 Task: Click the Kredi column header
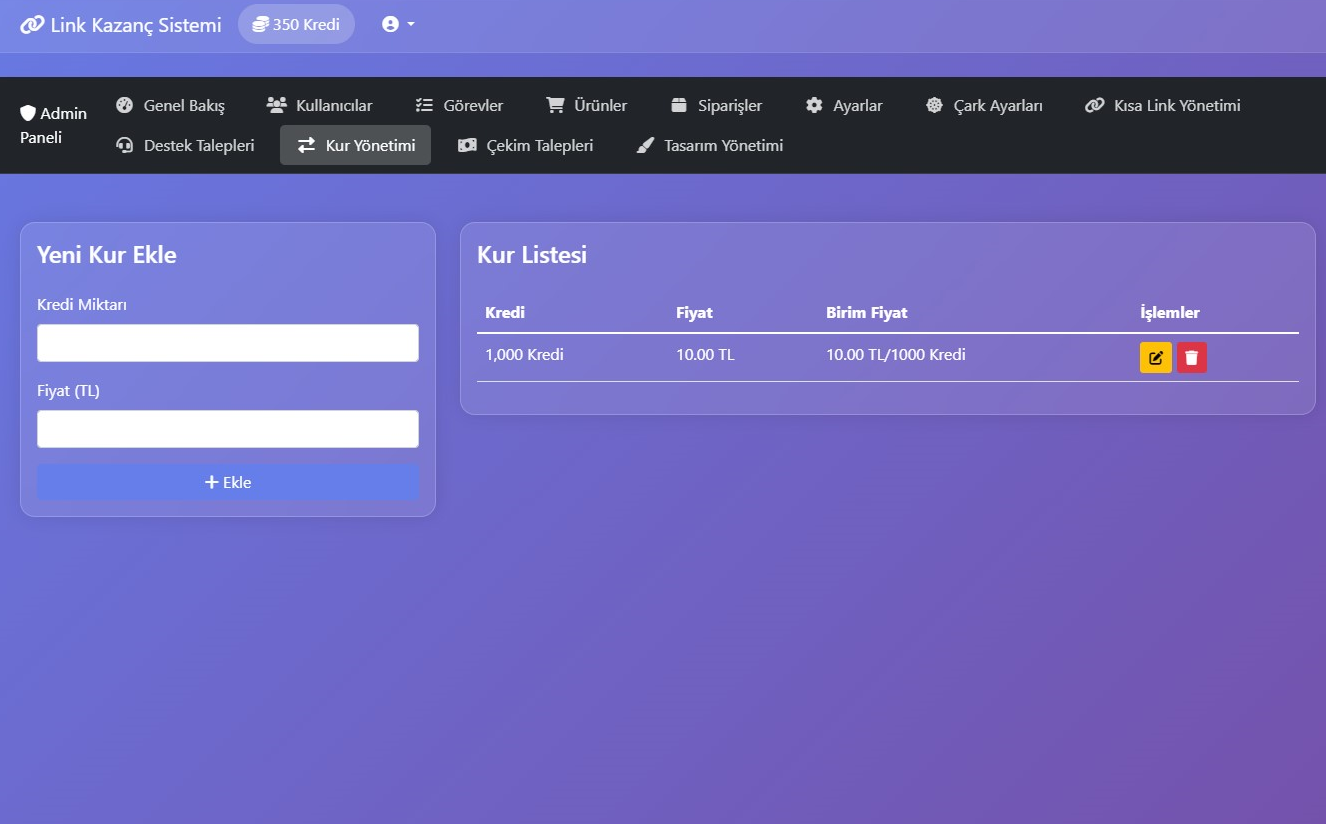[x=505, y=313]
